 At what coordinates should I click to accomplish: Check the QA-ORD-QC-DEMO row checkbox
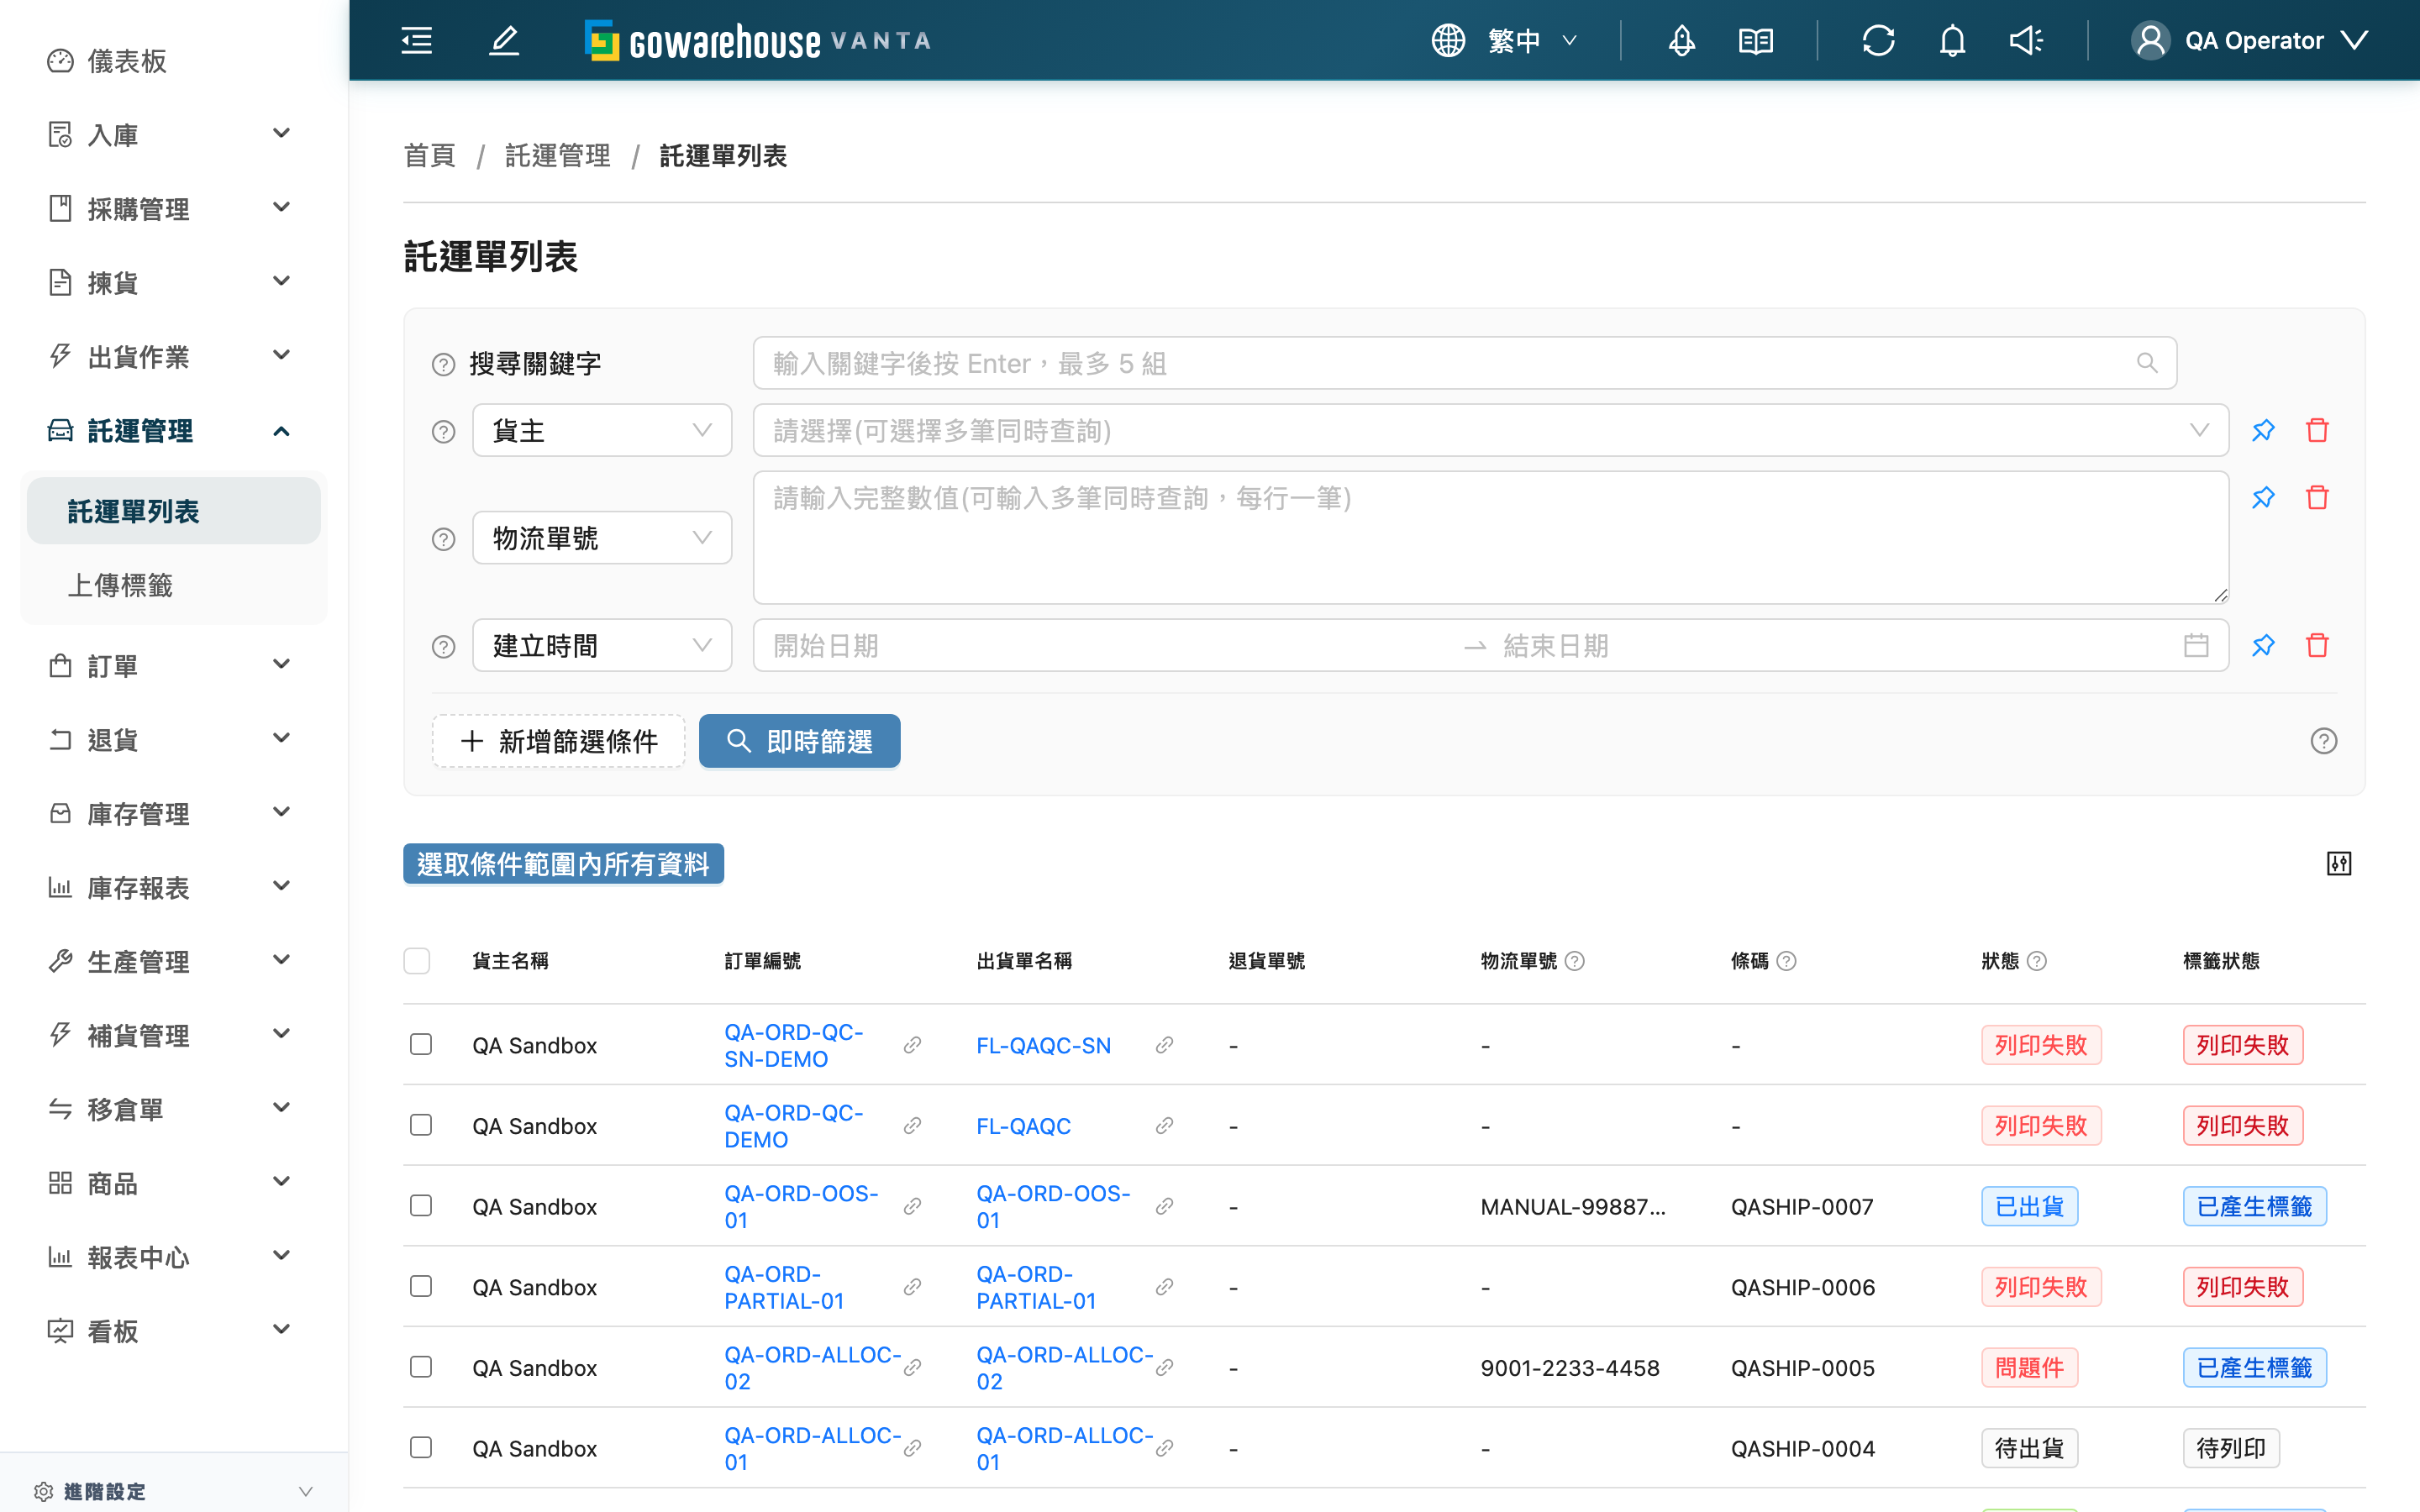421,1125
